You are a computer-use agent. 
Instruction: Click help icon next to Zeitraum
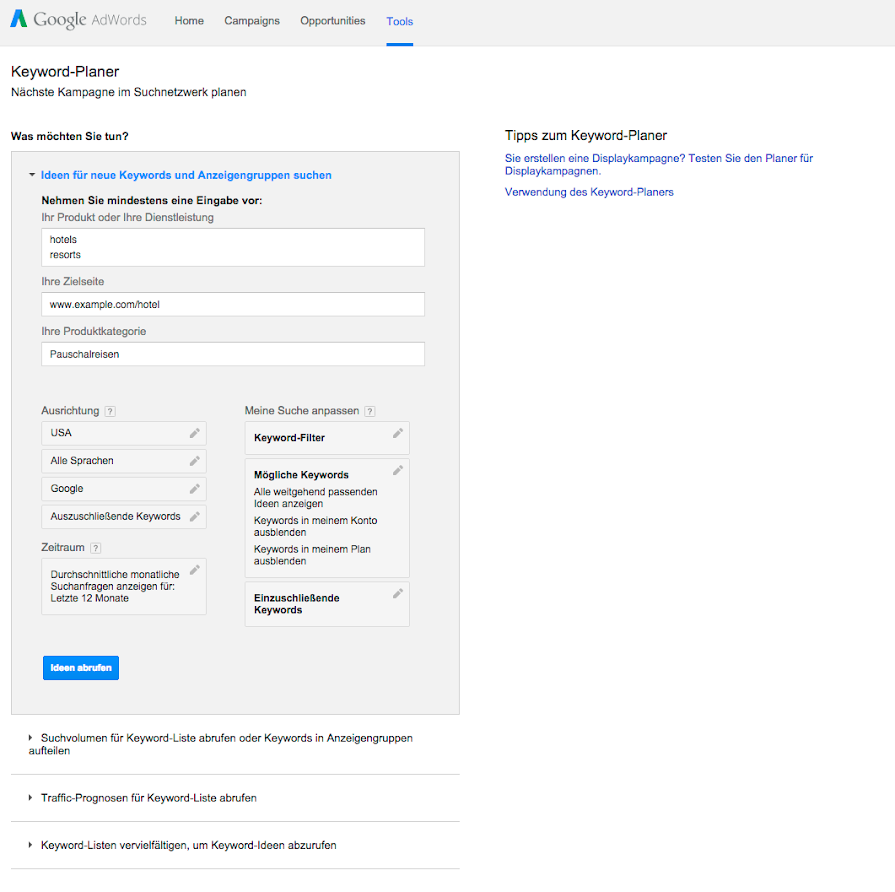96,548
